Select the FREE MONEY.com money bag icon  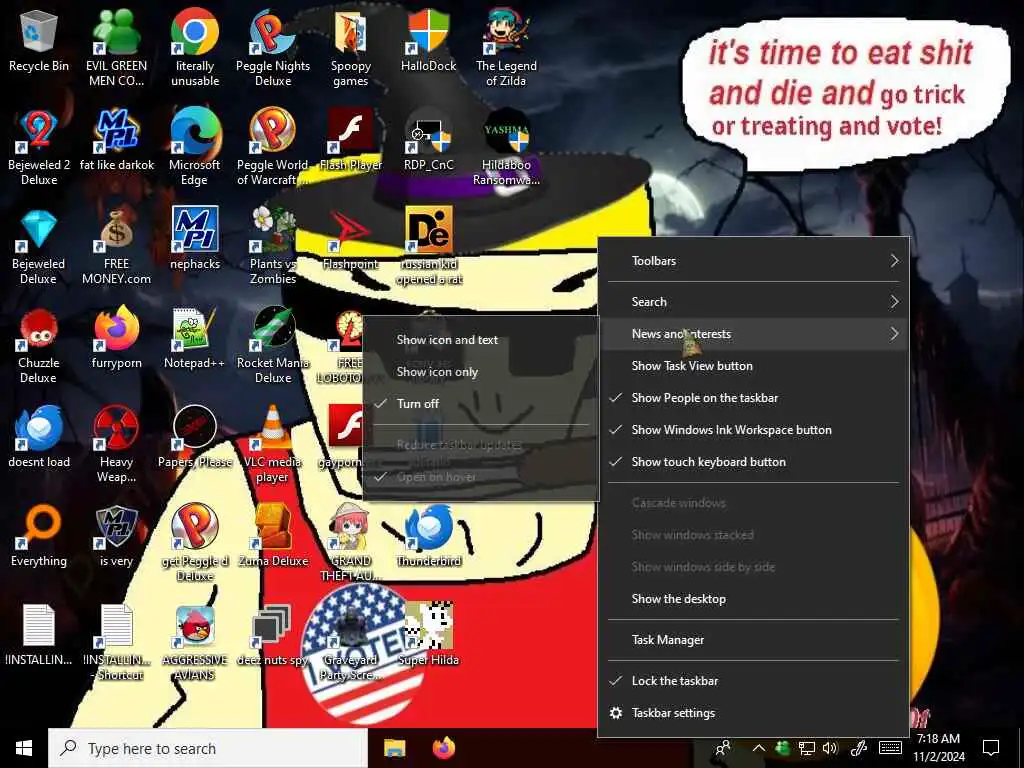[116, 246]
